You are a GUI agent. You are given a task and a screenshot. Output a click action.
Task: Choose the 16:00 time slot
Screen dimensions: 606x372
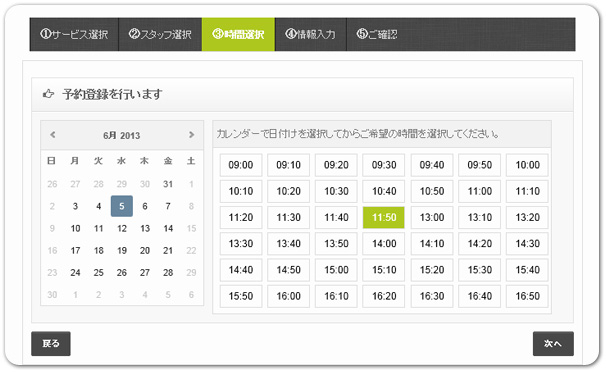(288, 296)
